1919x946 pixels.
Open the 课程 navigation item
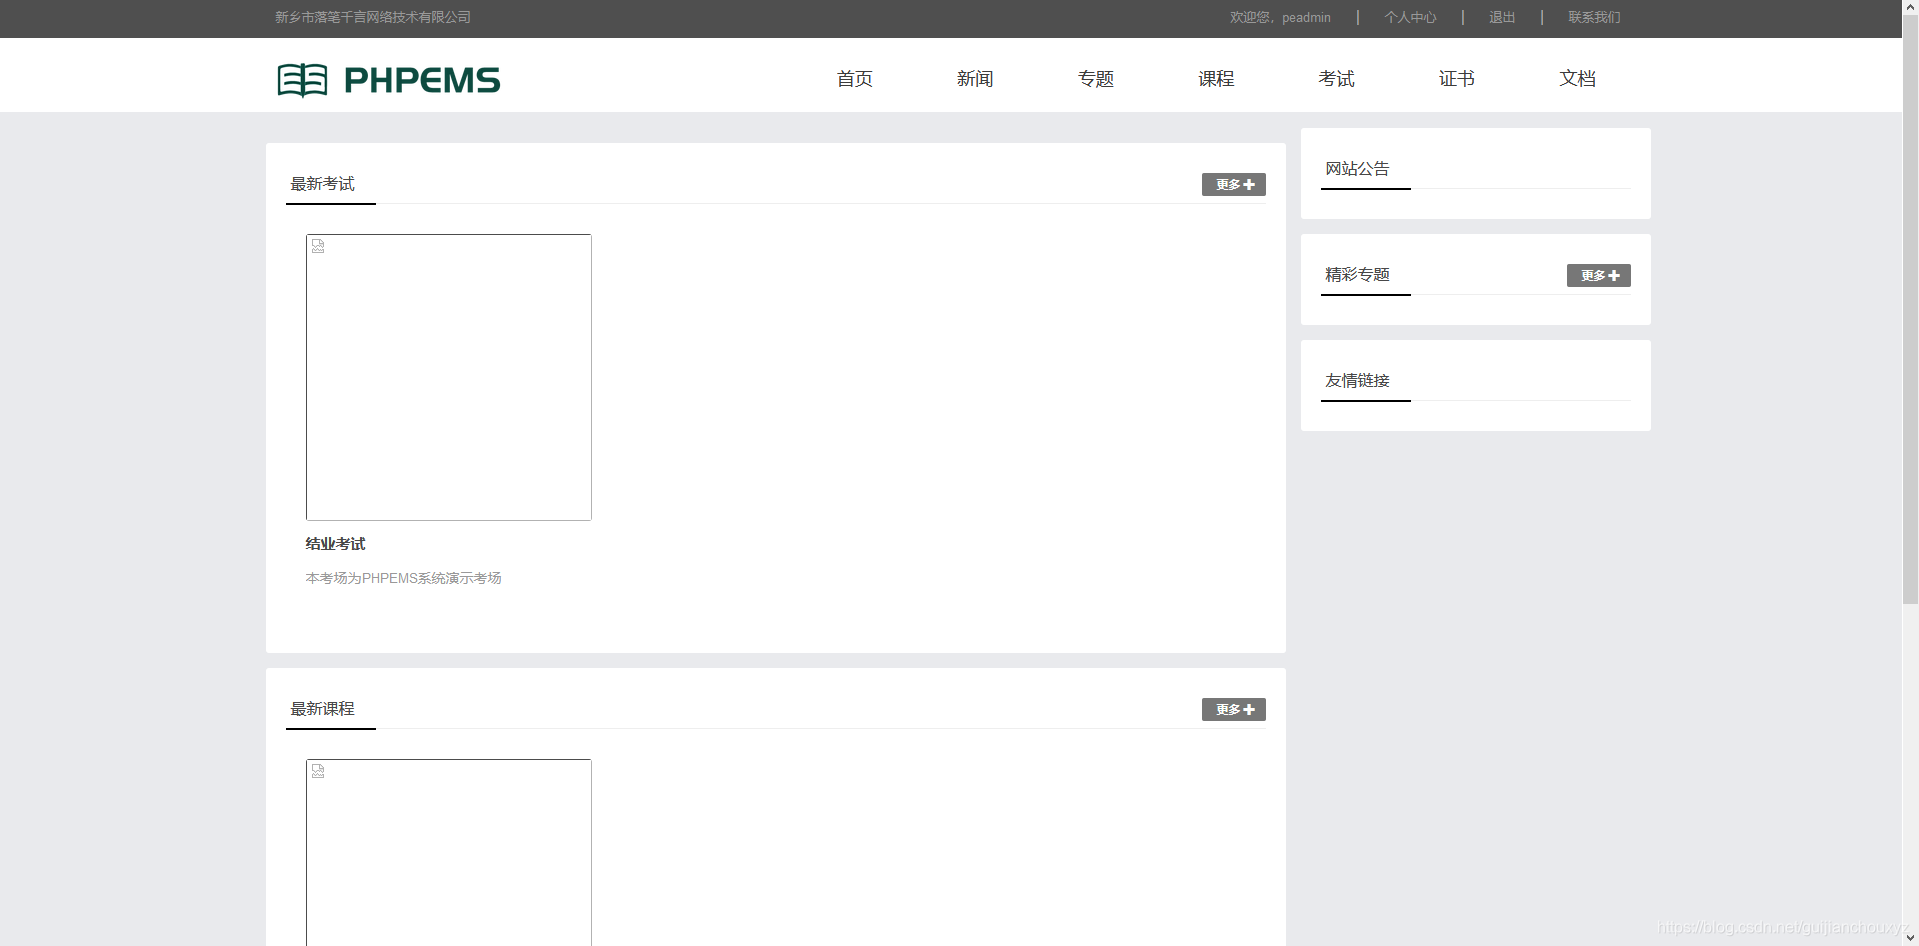[1216, 79]
